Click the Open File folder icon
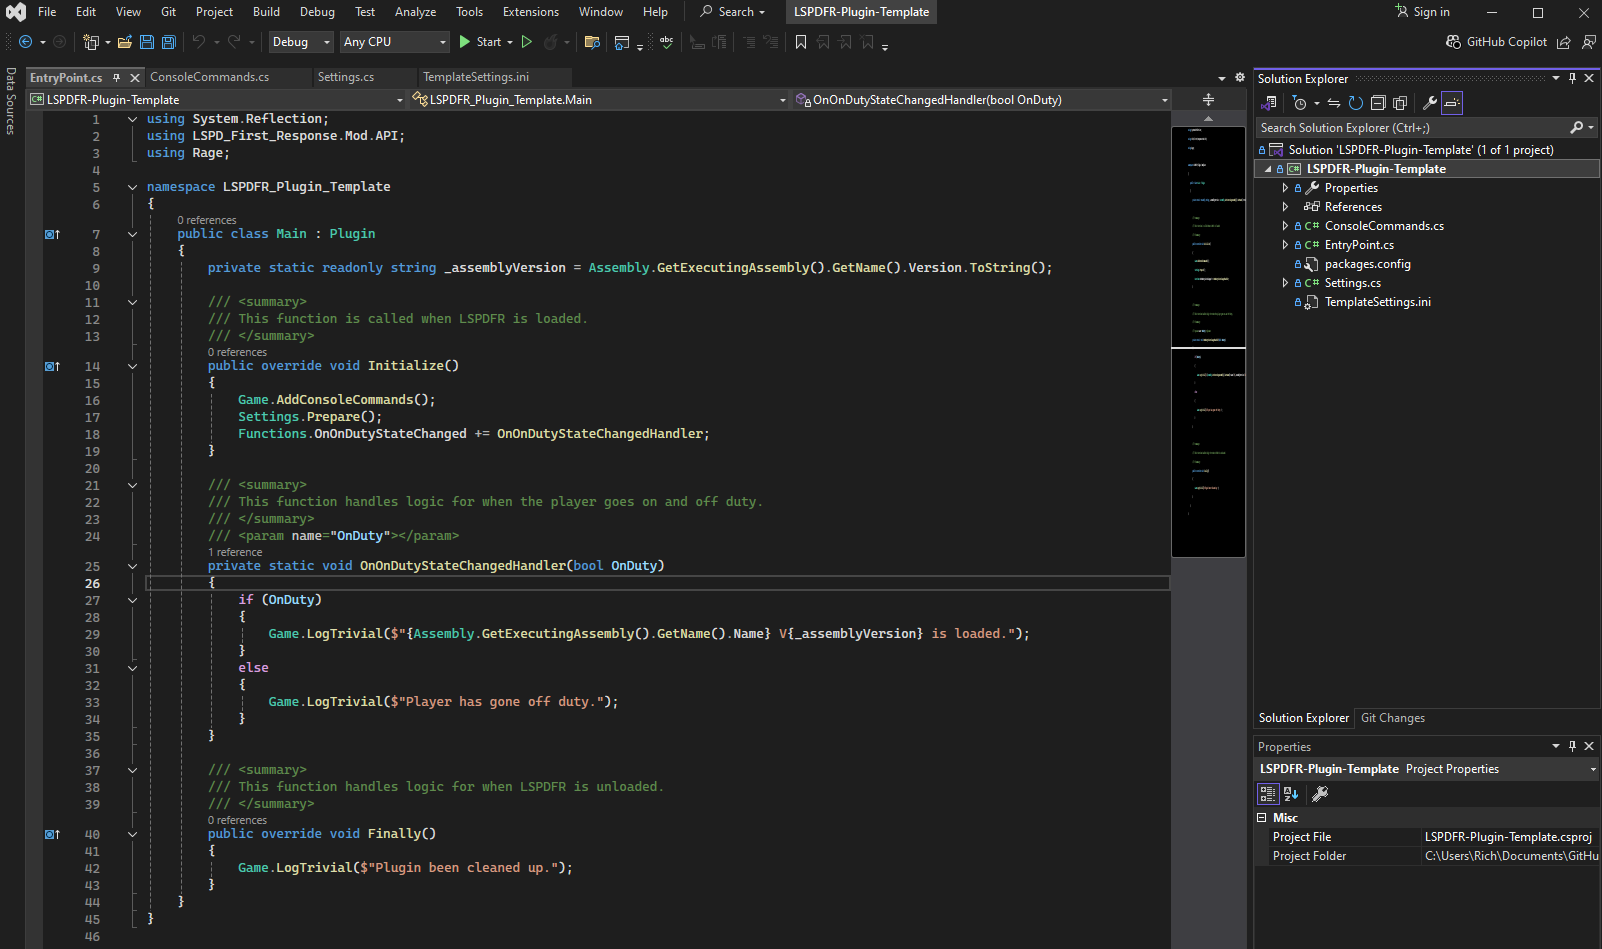The height and width of the screenshot is (949, 1602). coord(125,42)
